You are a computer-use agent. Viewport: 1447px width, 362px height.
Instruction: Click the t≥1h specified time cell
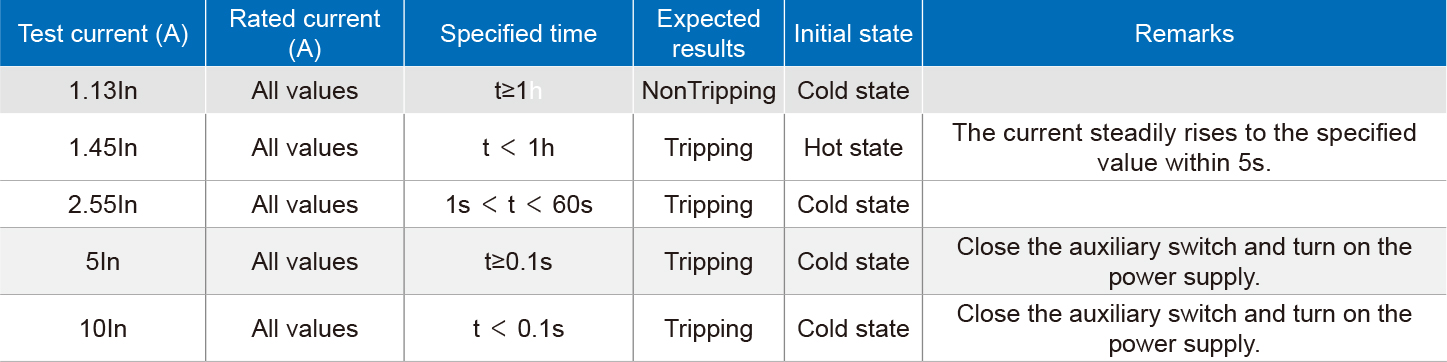[519, 91]
